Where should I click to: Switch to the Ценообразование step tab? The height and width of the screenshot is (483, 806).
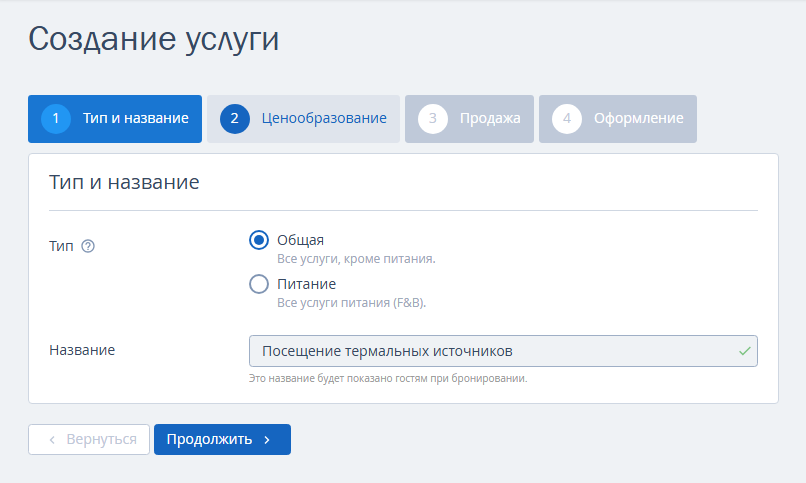click(x=303, y=119)
